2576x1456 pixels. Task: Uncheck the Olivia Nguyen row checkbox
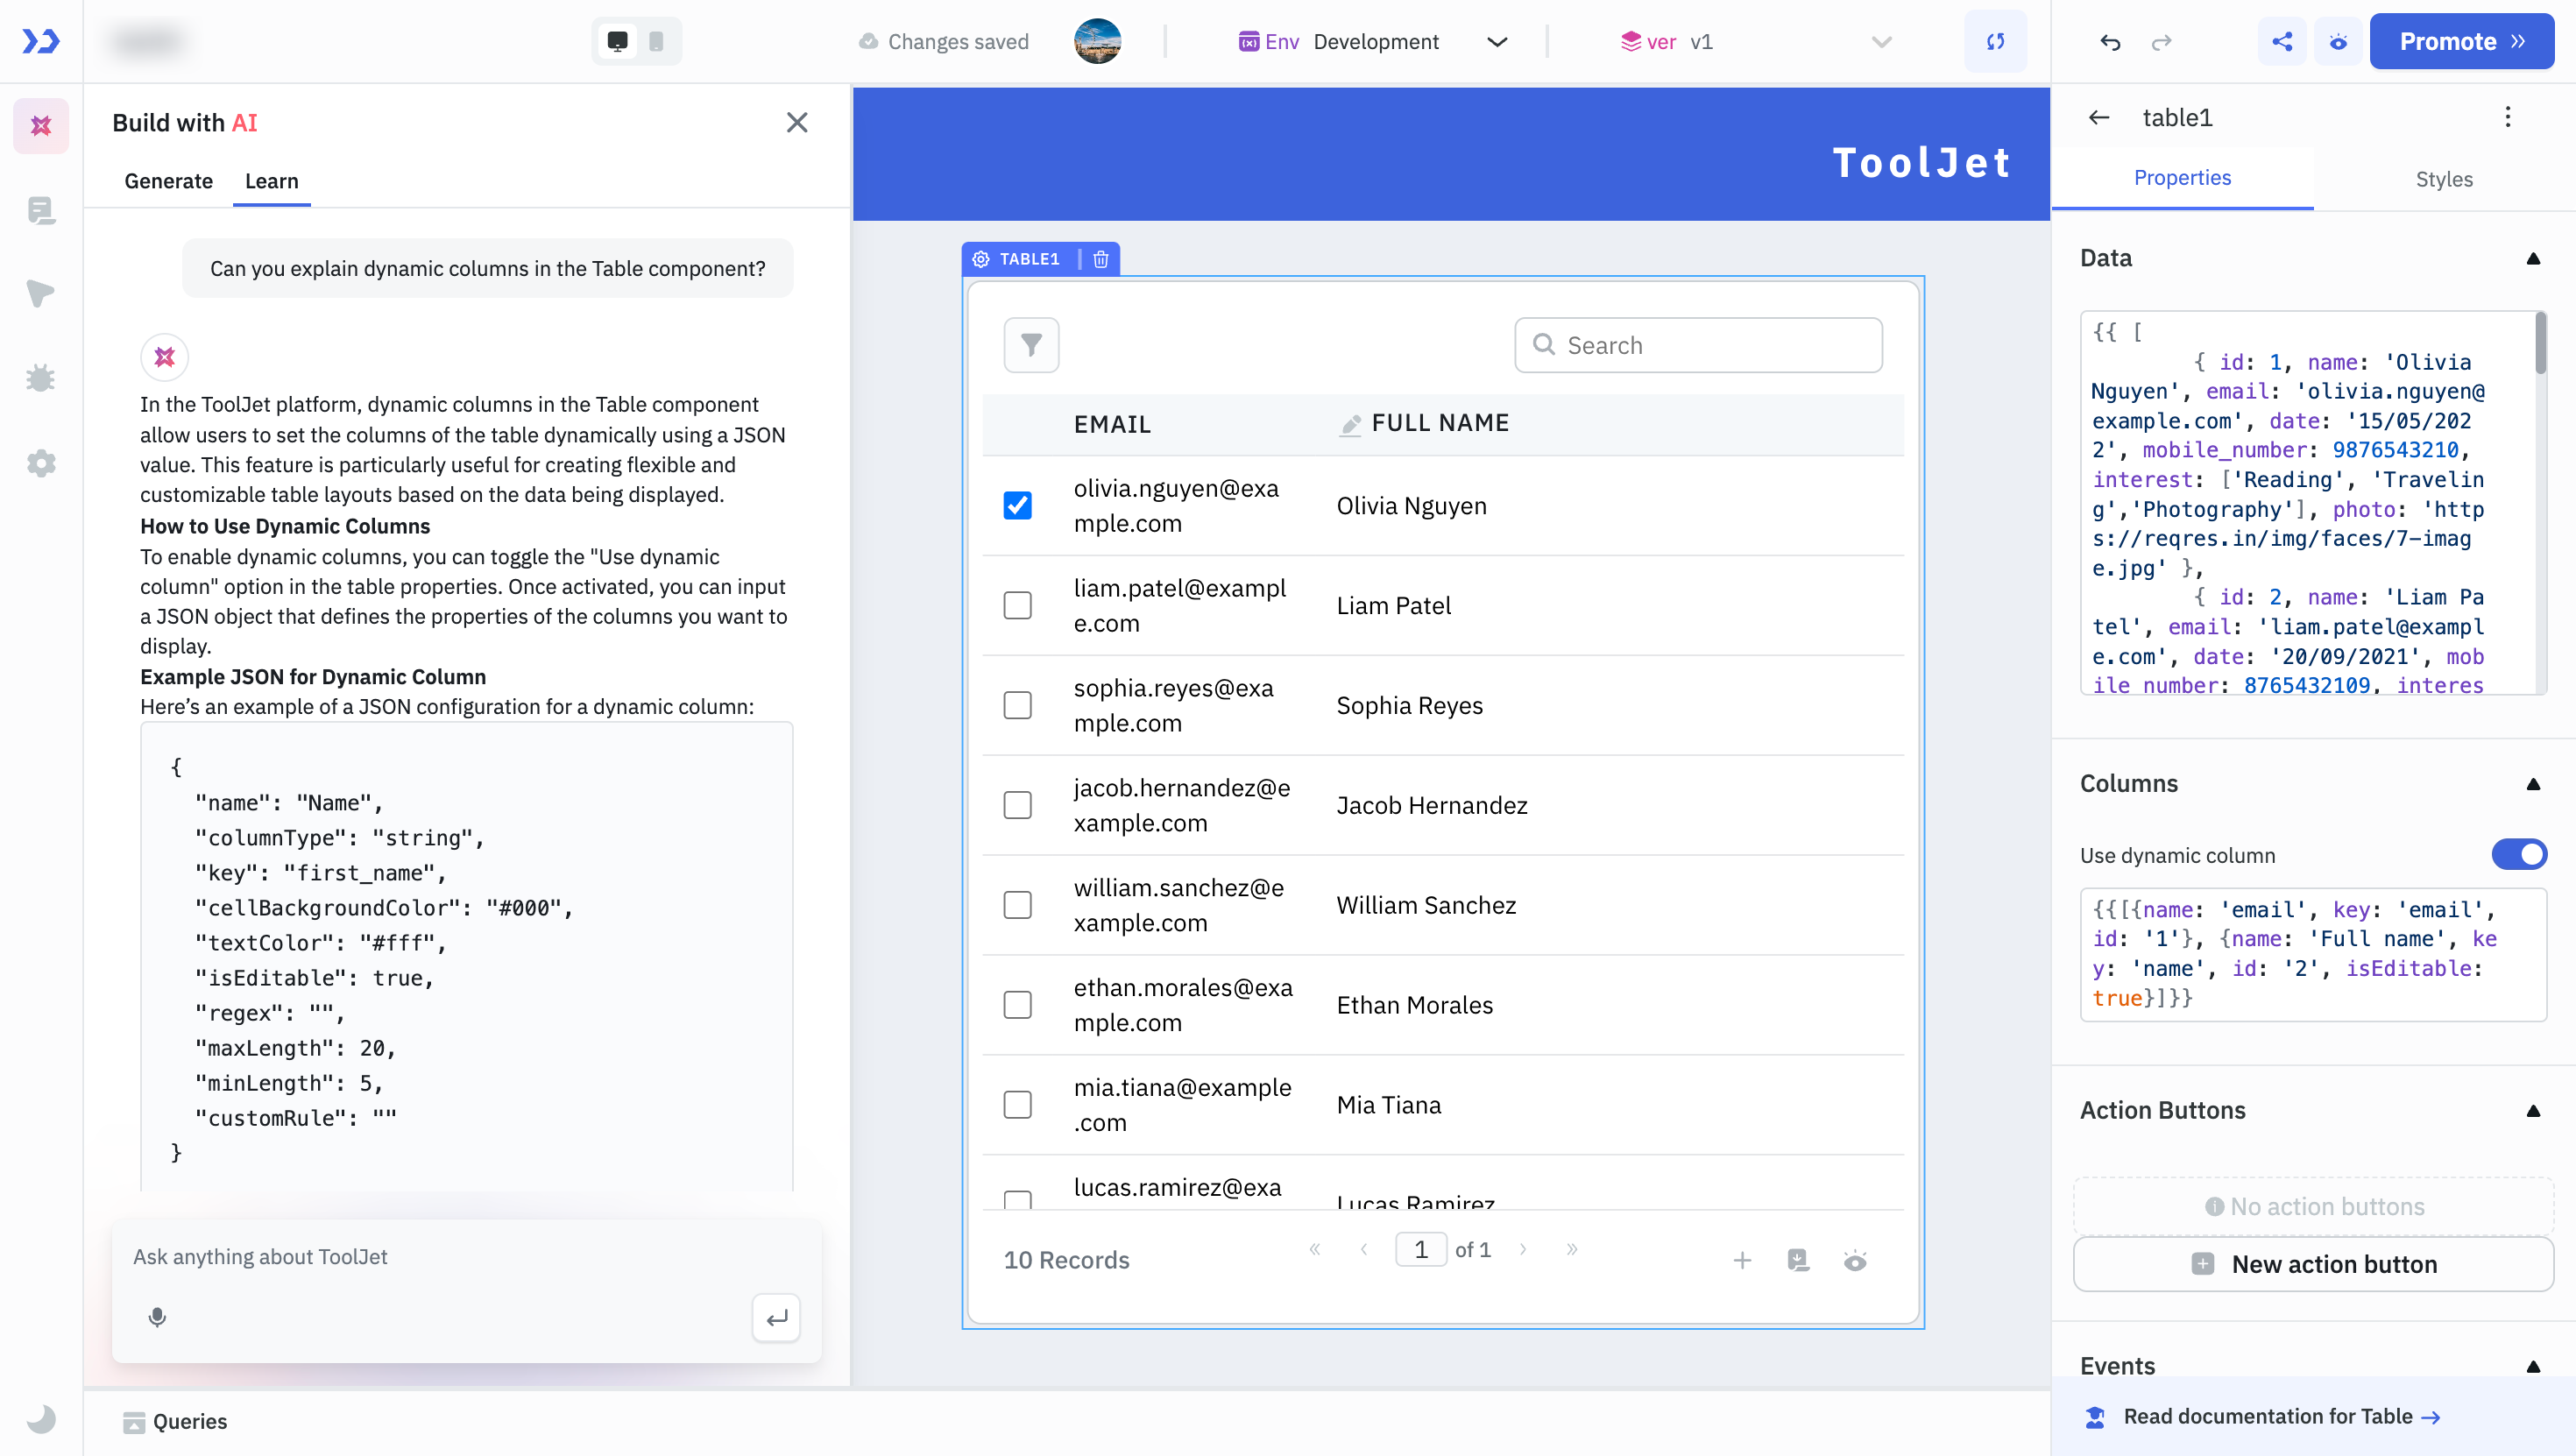1019,505
